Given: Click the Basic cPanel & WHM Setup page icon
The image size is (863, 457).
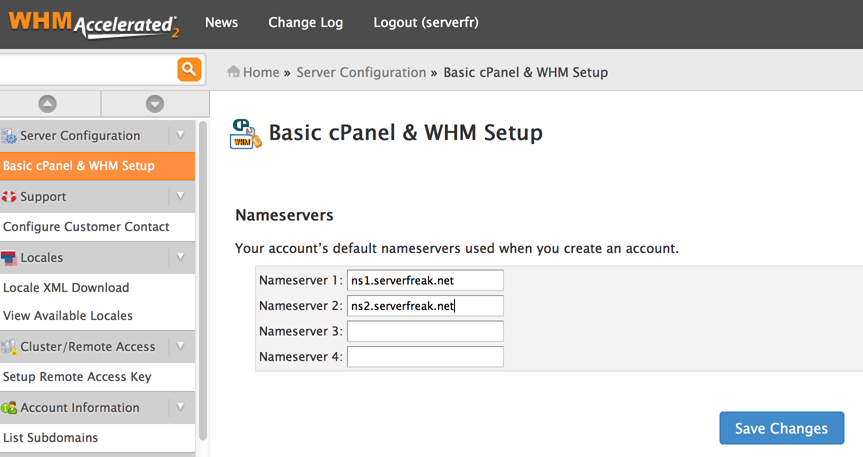Looking at the screenshot, I should pyautogui.click(x=245, y=134).
